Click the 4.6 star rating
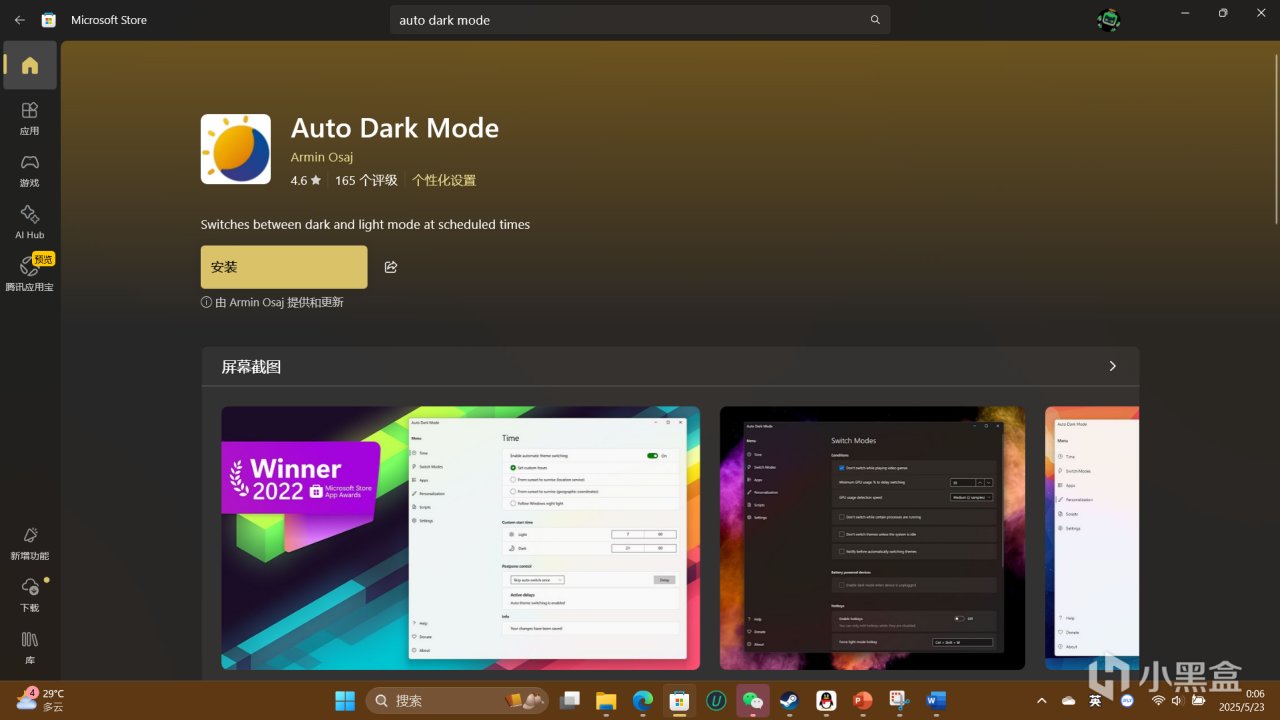Image resolution: width=1280 pixels, height=720 pixels. tap(306, 181)
